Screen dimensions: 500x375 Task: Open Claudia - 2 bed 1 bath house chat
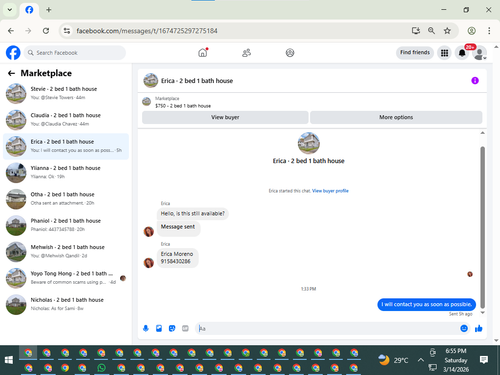(x=66, y=120)
